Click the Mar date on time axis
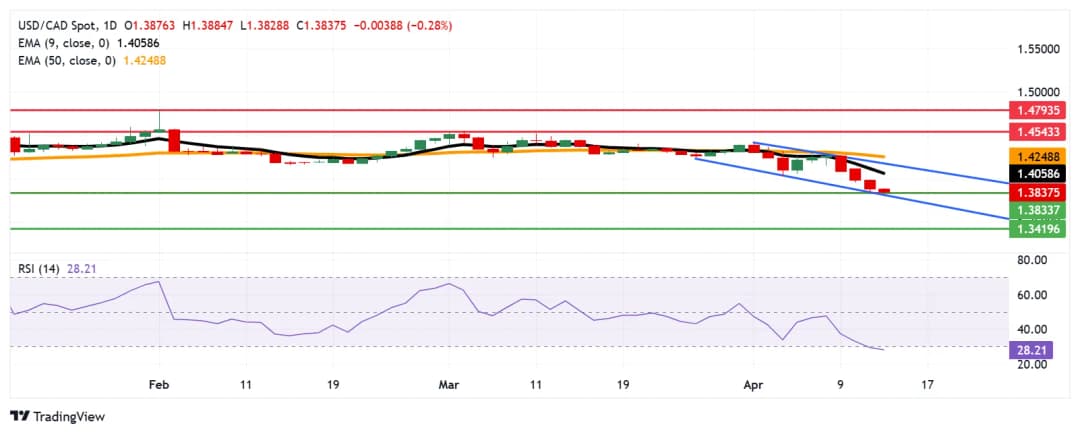 coord(446,383)
